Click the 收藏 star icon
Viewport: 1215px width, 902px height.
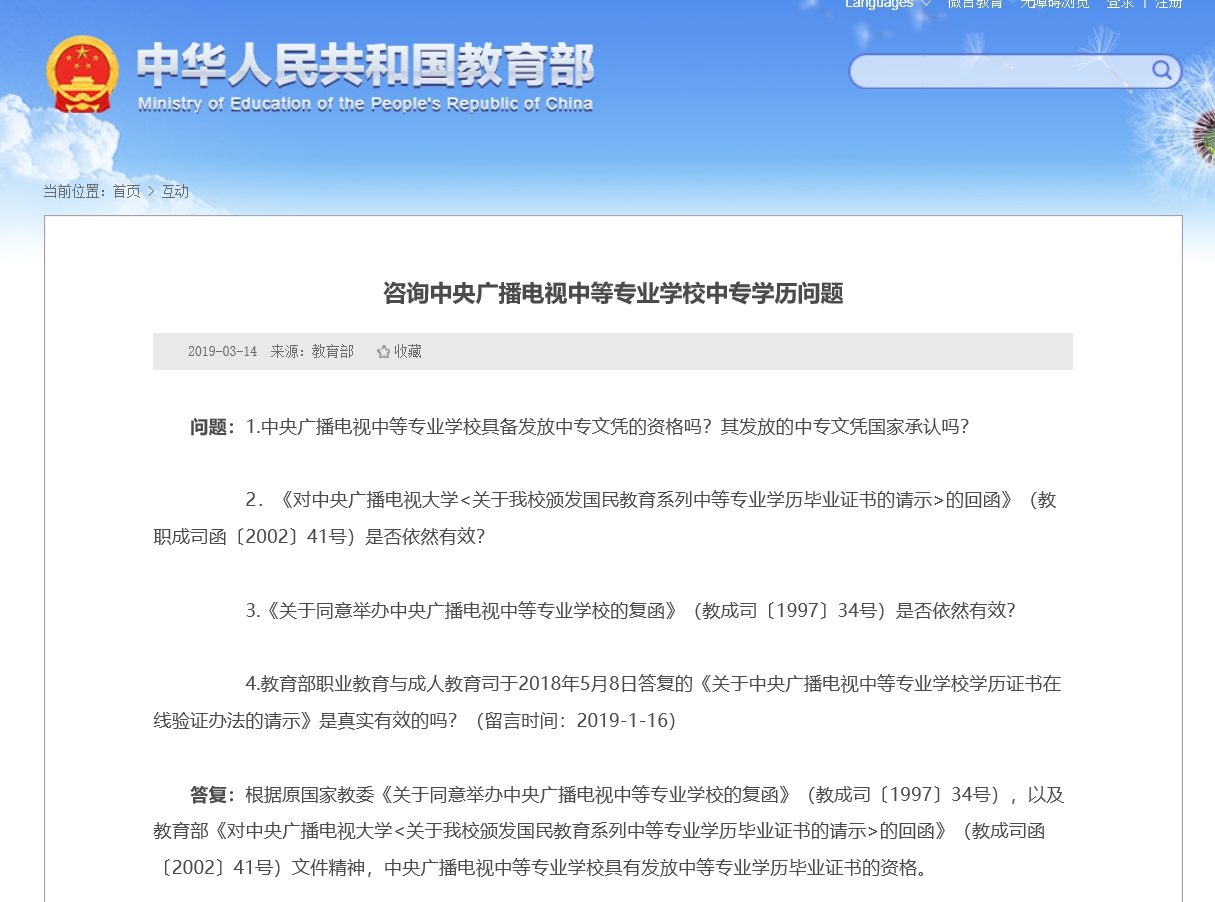381,351
